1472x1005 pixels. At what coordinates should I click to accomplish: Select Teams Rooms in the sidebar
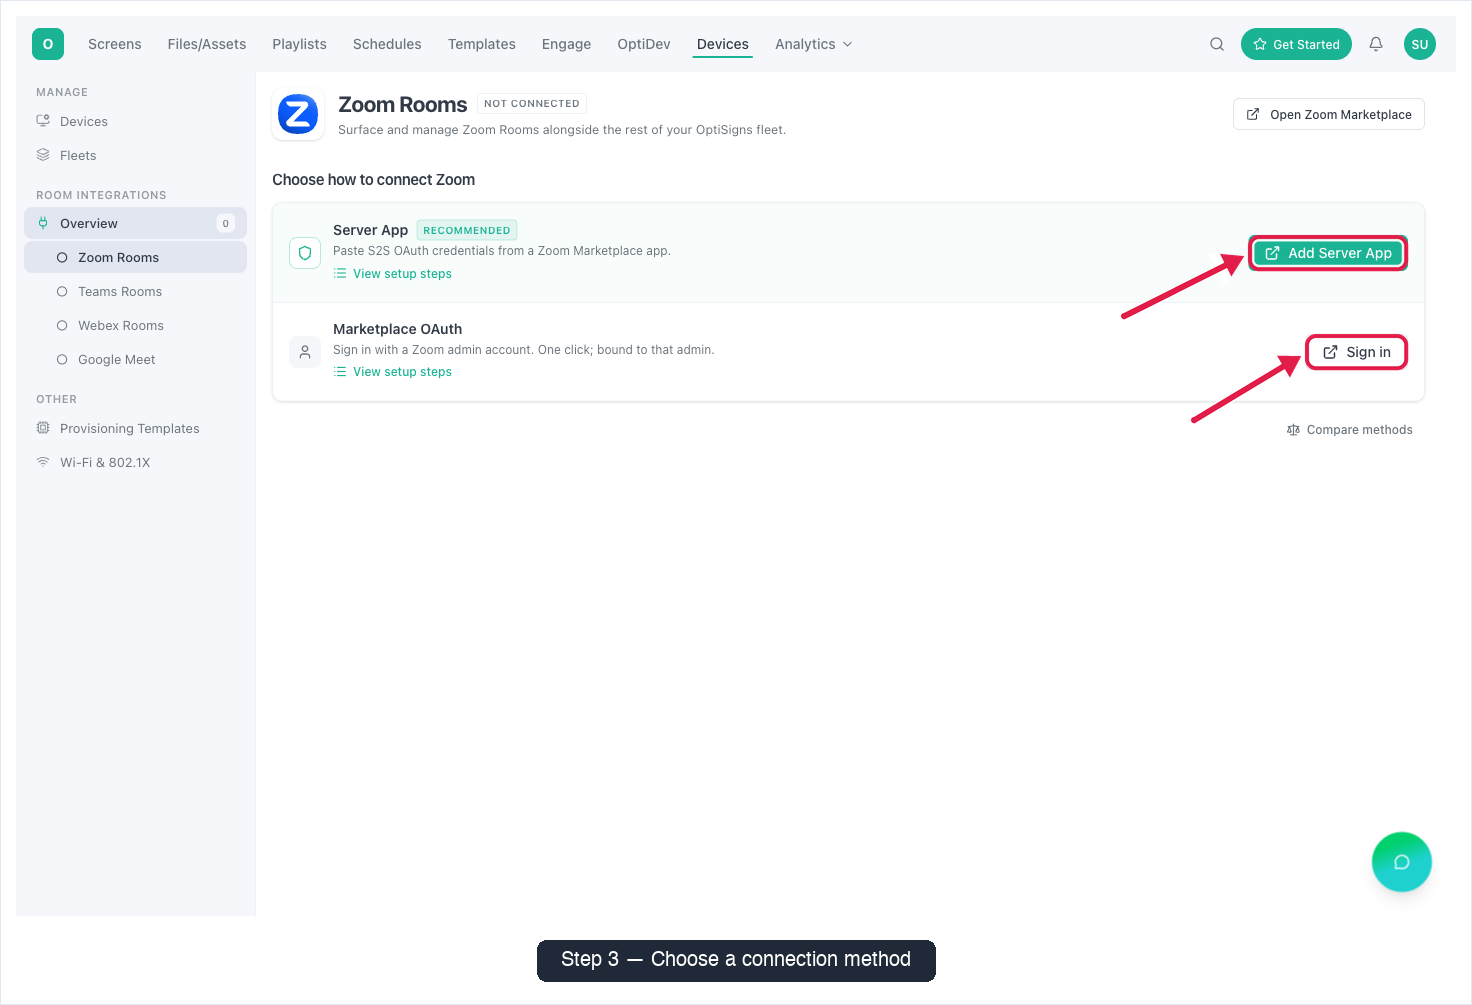point(135,291)
